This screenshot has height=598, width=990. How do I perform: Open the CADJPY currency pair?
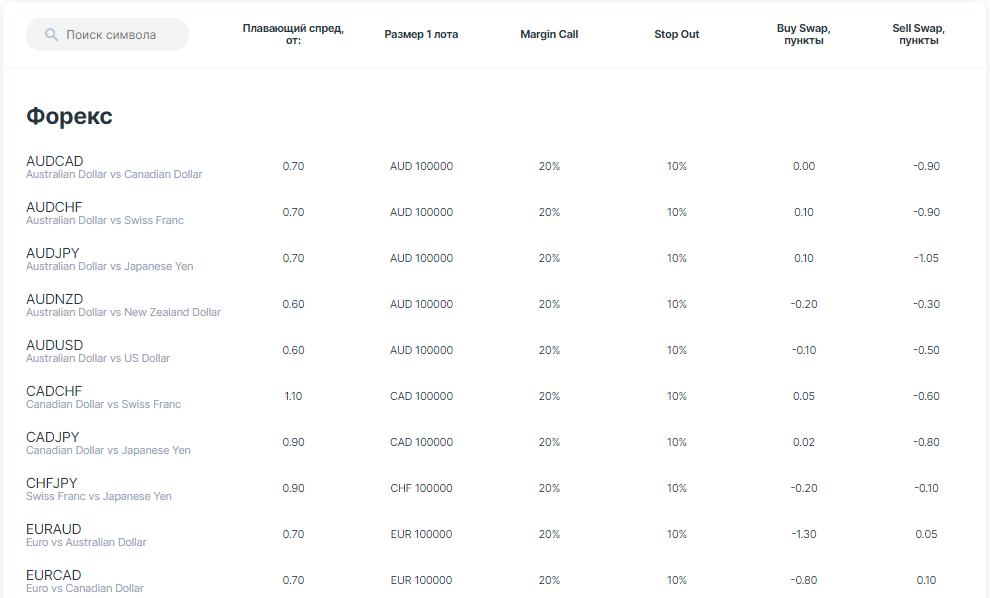[52, 437]
